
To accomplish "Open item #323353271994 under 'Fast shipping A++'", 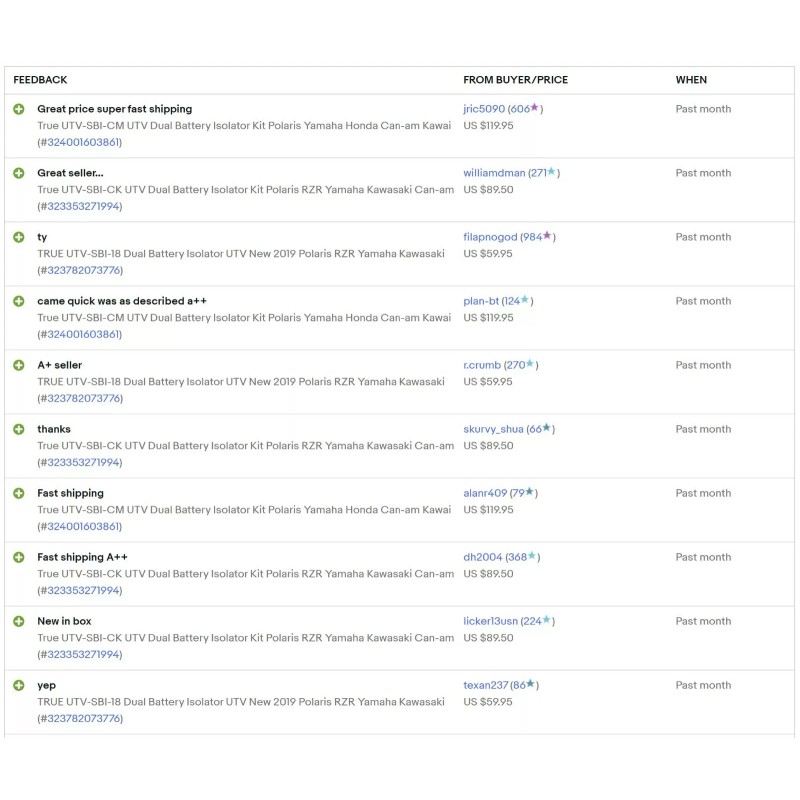I will [x=84, y=591].
